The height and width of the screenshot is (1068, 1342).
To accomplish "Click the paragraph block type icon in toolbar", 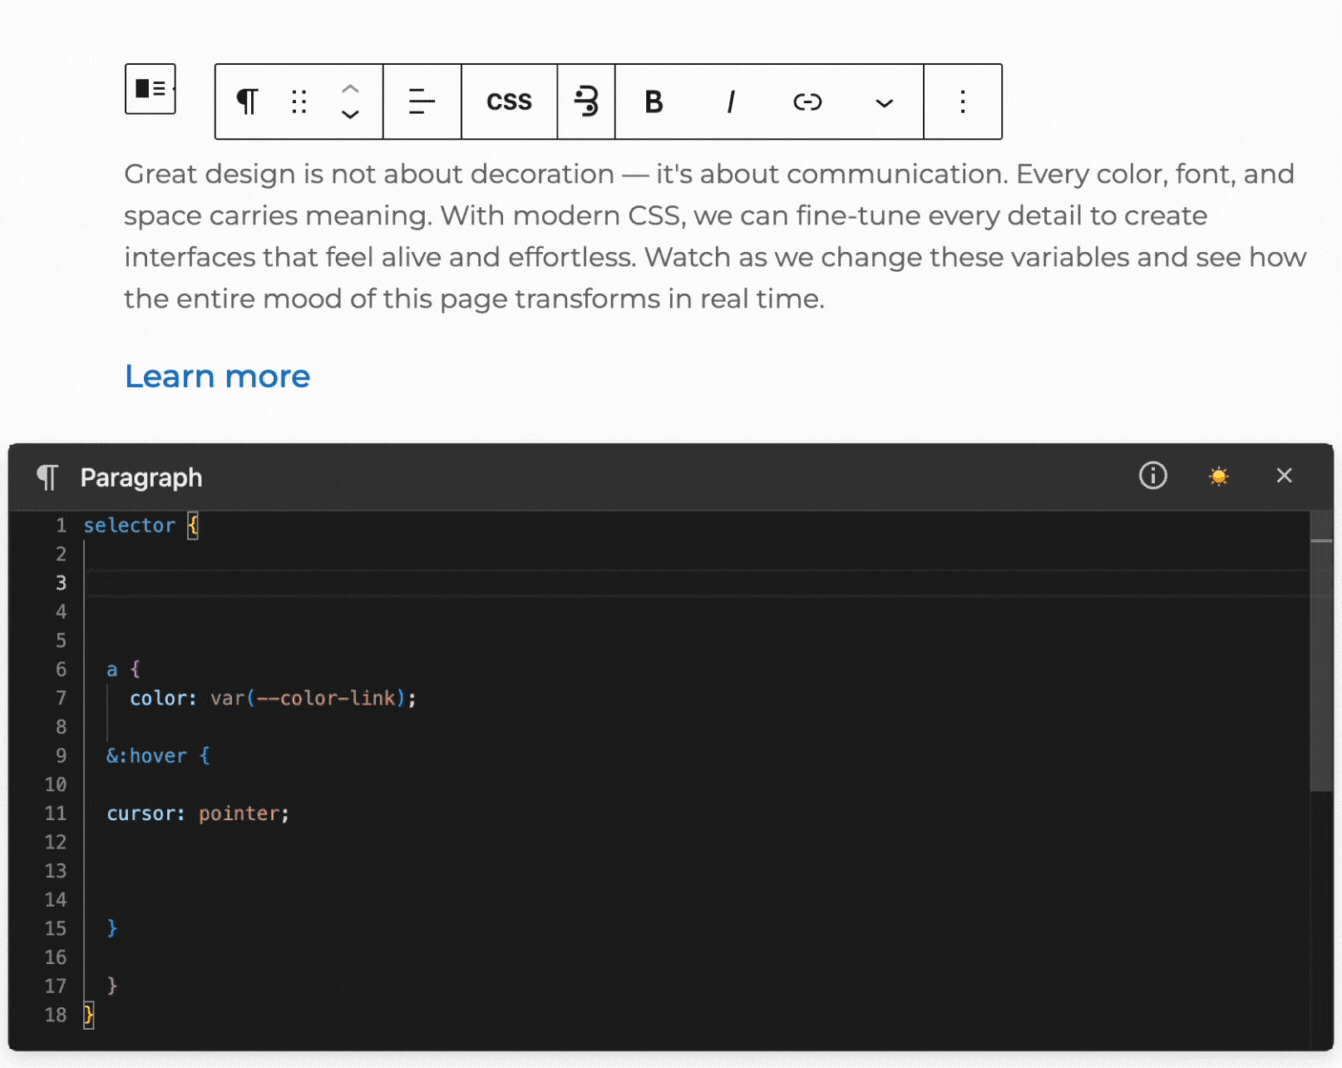I will (x=247, y=102).
